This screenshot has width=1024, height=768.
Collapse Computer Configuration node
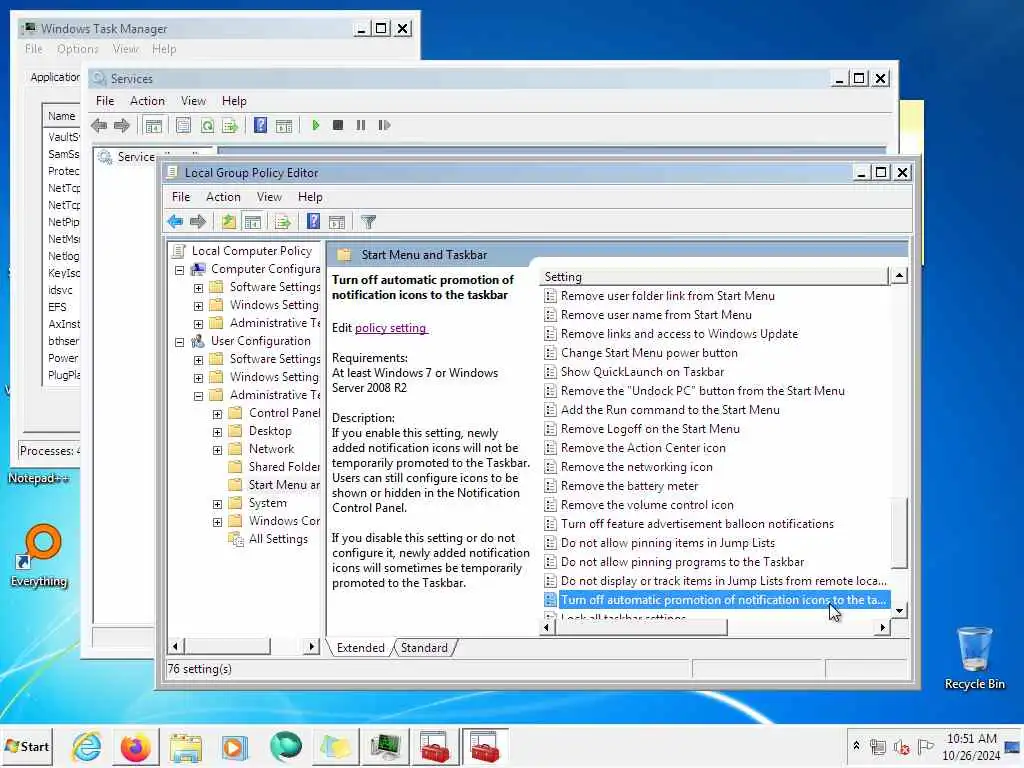tap(180, 269)
